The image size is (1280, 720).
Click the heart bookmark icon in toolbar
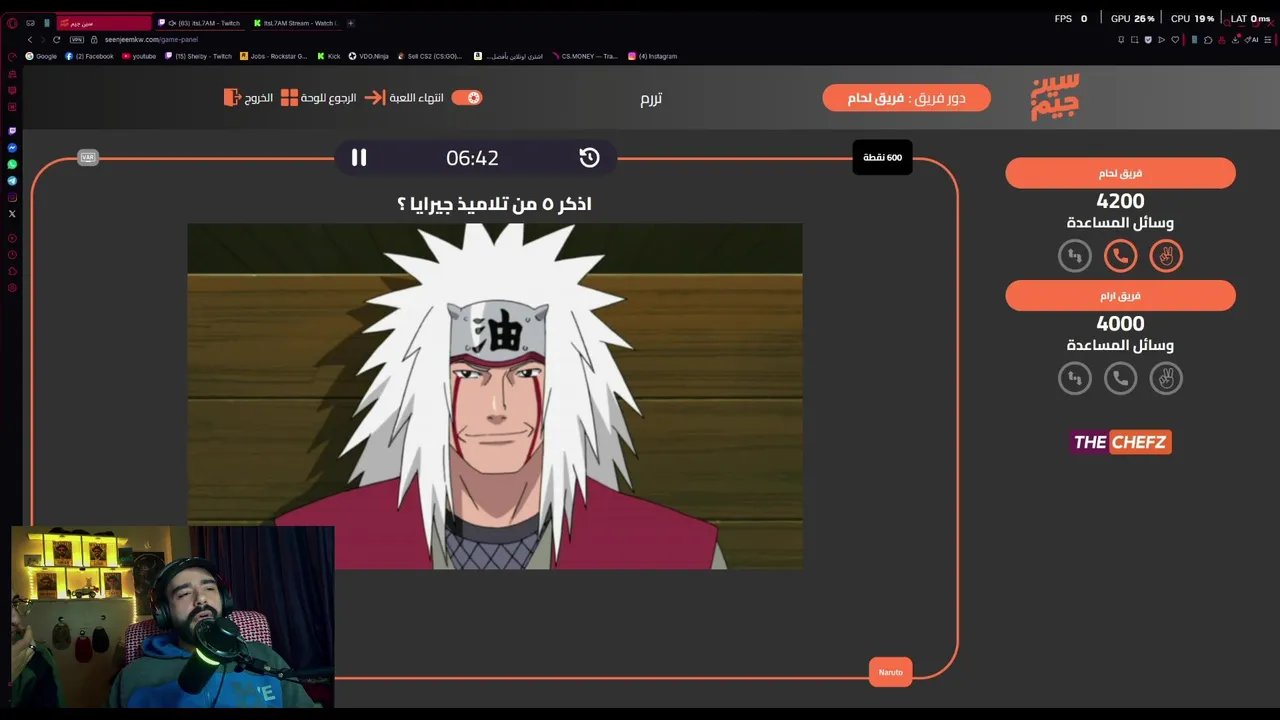click(x=1175, y=40)
